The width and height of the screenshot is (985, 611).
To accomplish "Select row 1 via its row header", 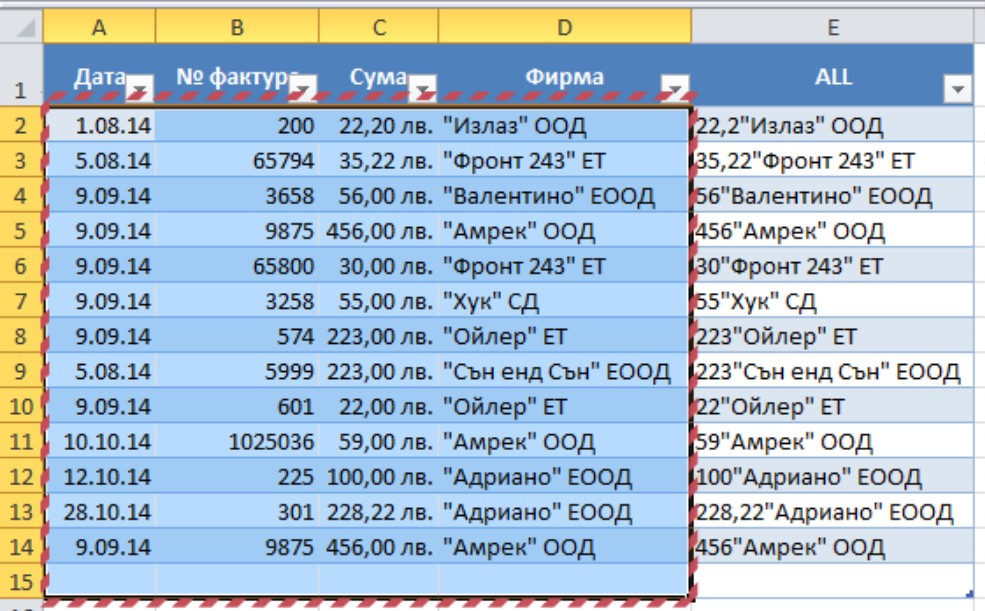I will [x=21, y=75].
